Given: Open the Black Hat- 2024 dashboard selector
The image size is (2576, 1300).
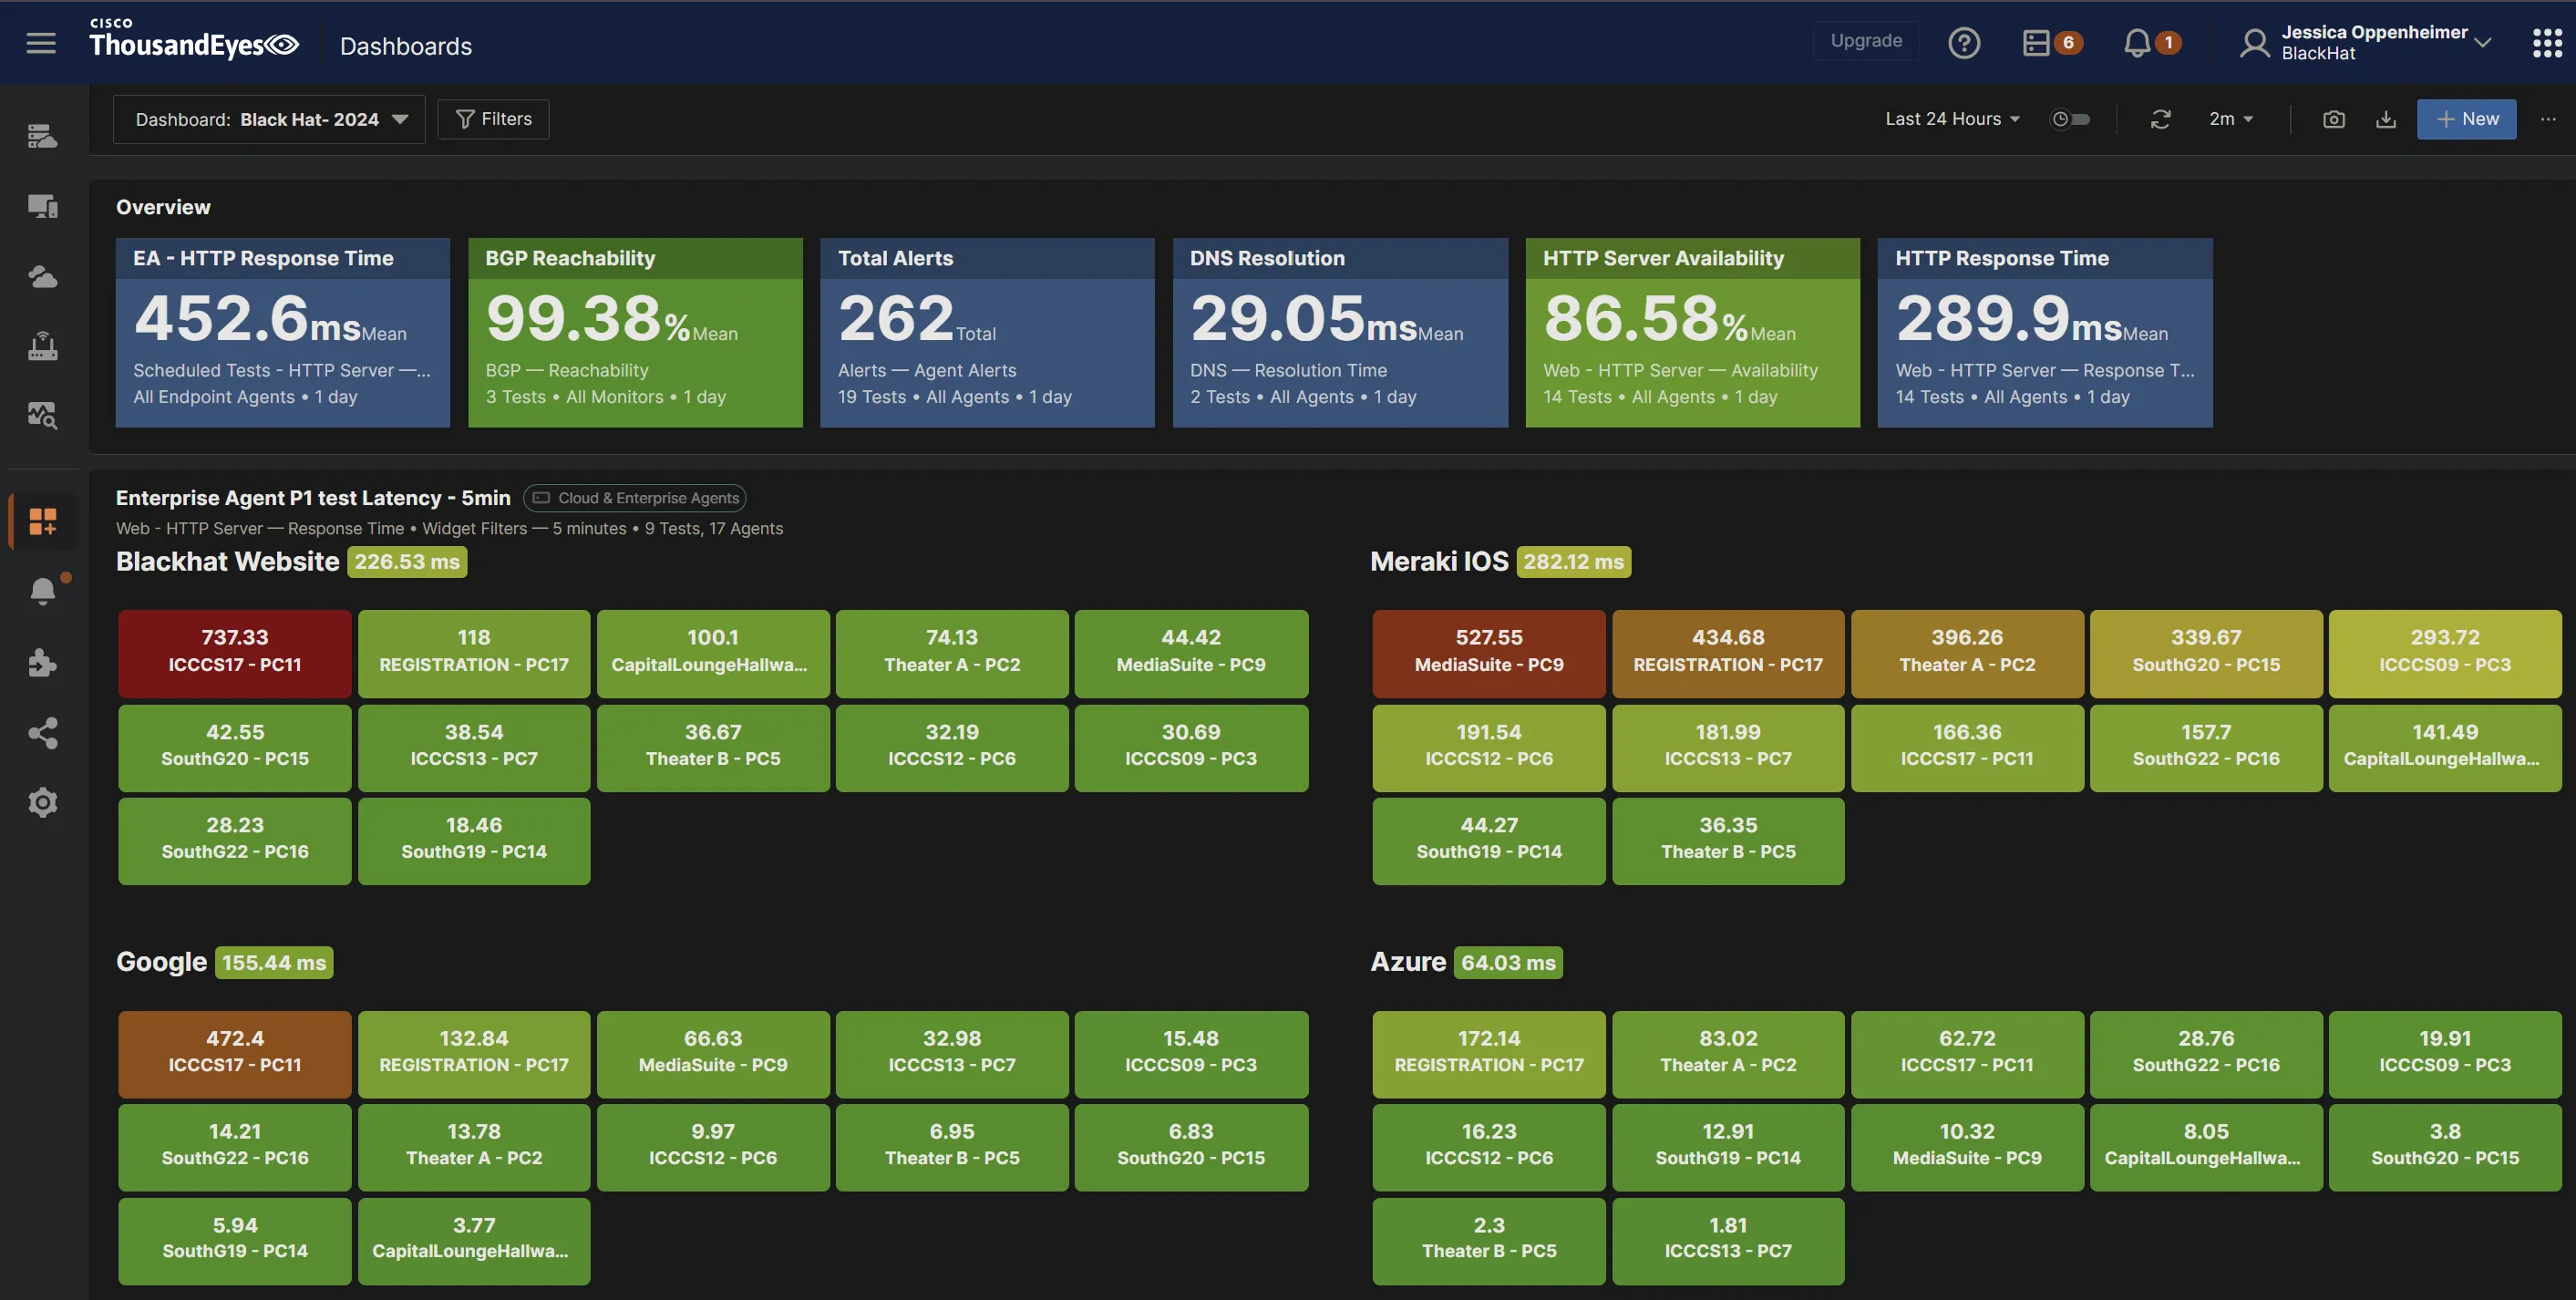Looking at the screenshot, I should click(270, 119).
